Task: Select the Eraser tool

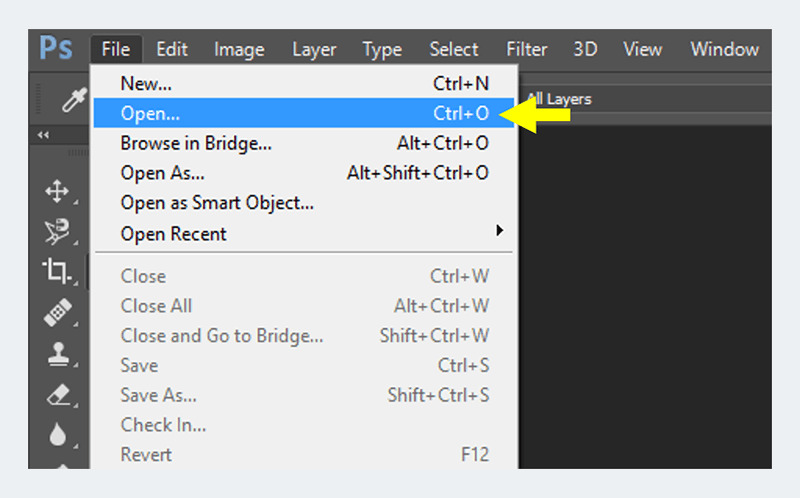Action: coord(58,395)
